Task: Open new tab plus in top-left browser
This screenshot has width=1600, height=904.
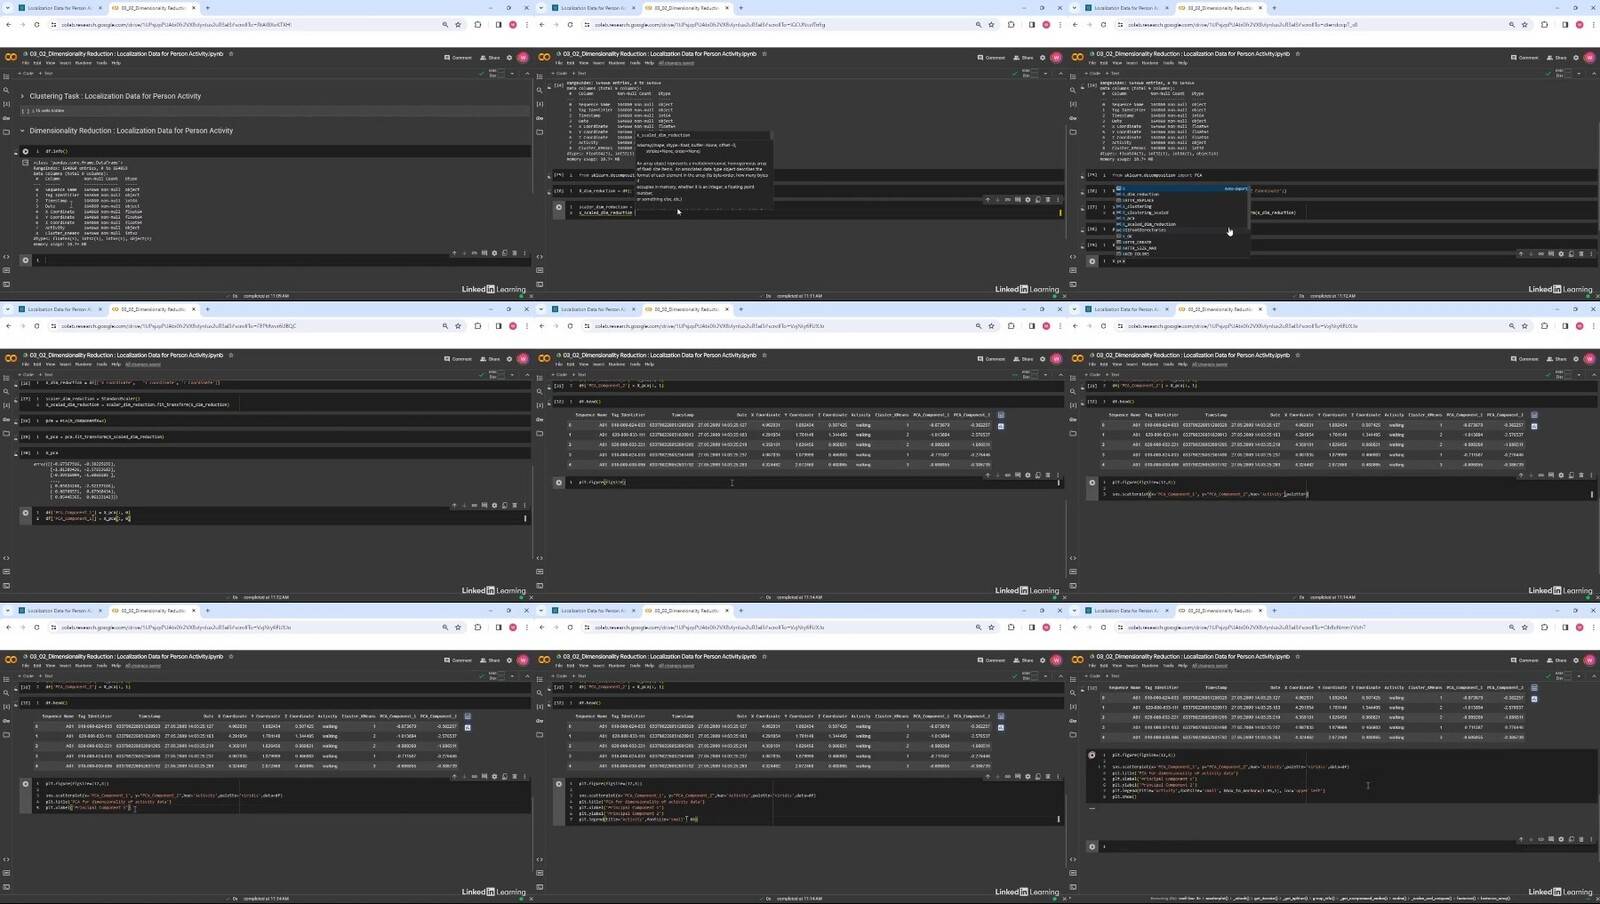Action: click(208, 8)
